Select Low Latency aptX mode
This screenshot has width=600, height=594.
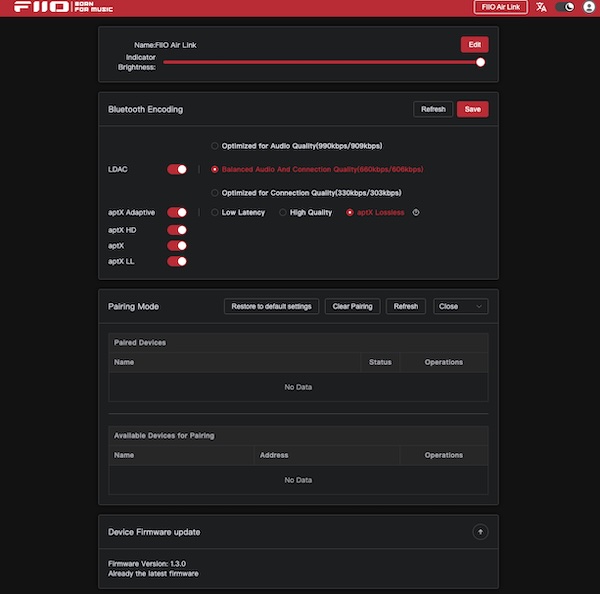tap(214, 212)
